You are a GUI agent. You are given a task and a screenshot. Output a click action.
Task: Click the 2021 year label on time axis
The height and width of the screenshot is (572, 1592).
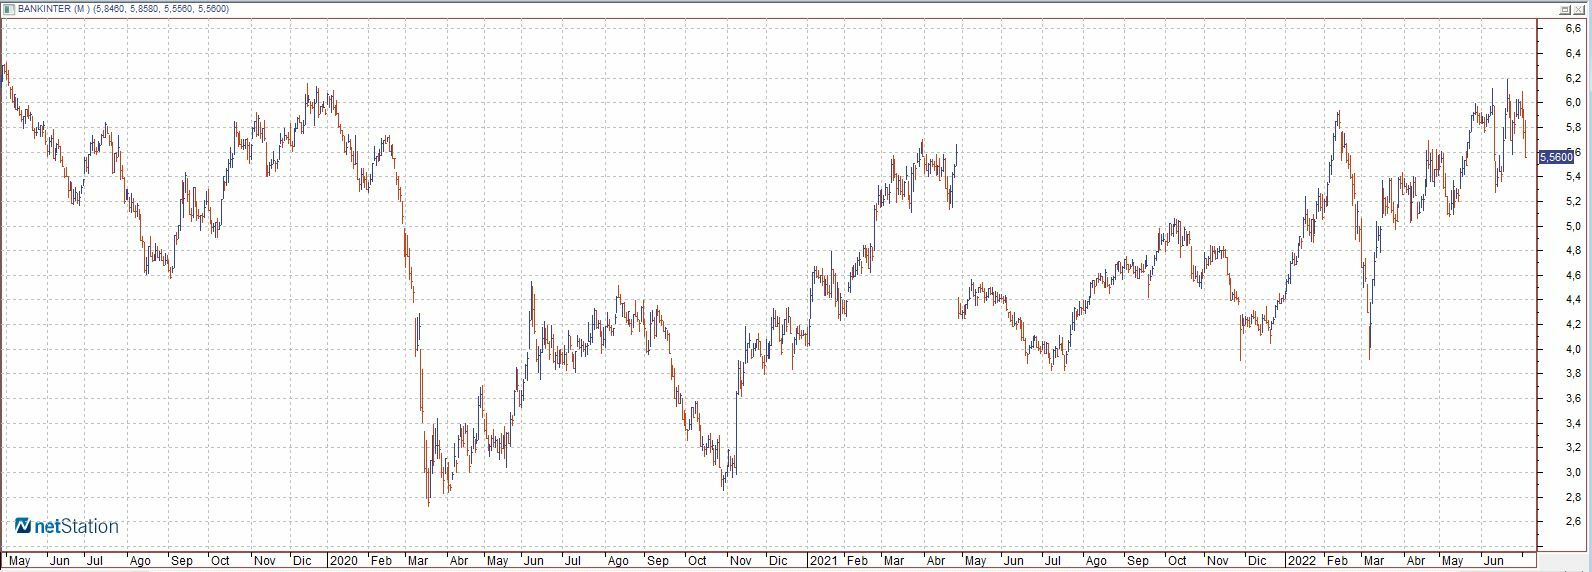coord(824,561)
